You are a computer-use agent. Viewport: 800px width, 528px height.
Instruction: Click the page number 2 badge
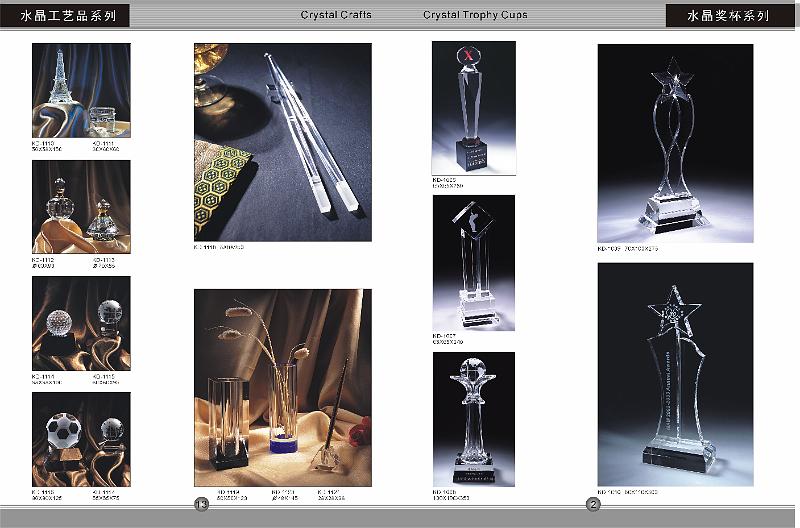click(593, 505)
